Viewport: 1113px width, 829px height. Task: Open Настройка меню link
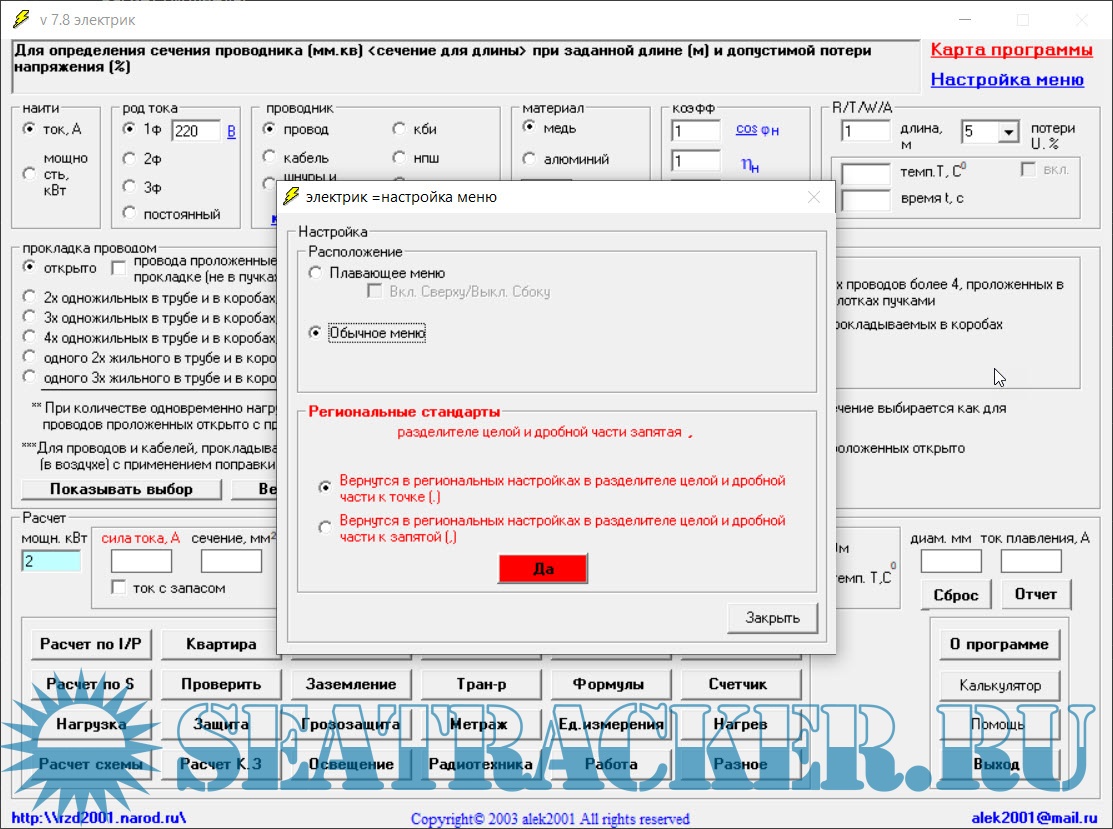pyautogui.click(x=1006, y=80)
